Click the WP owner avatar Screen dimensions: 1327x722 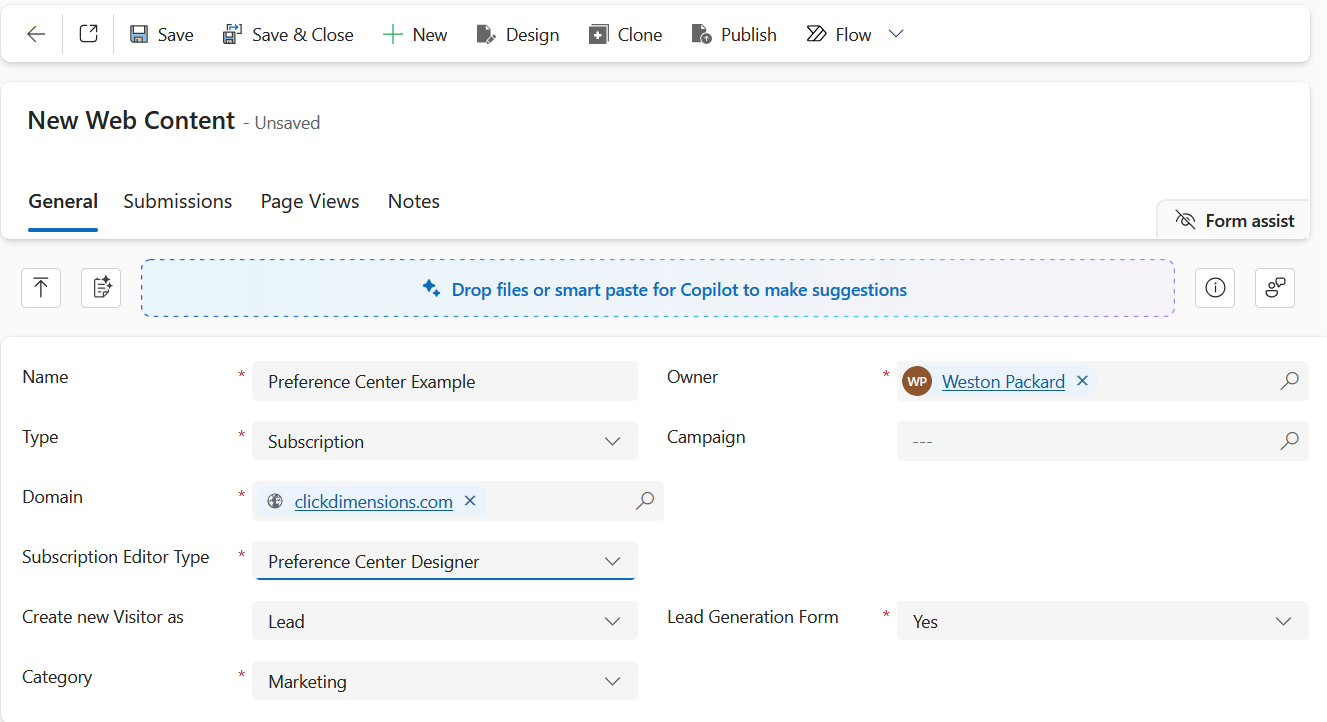[x=917, y=381]
